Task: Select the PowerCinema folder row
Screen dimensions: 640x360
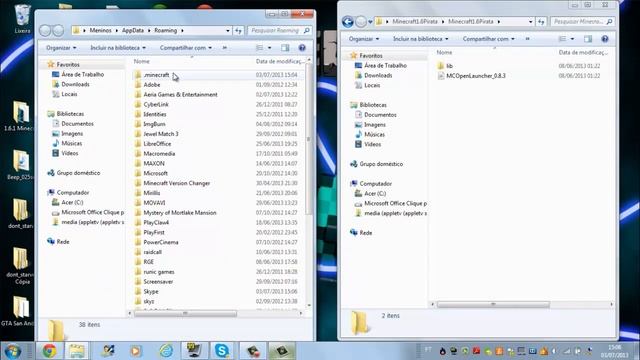Action: (x=218, y=242)
